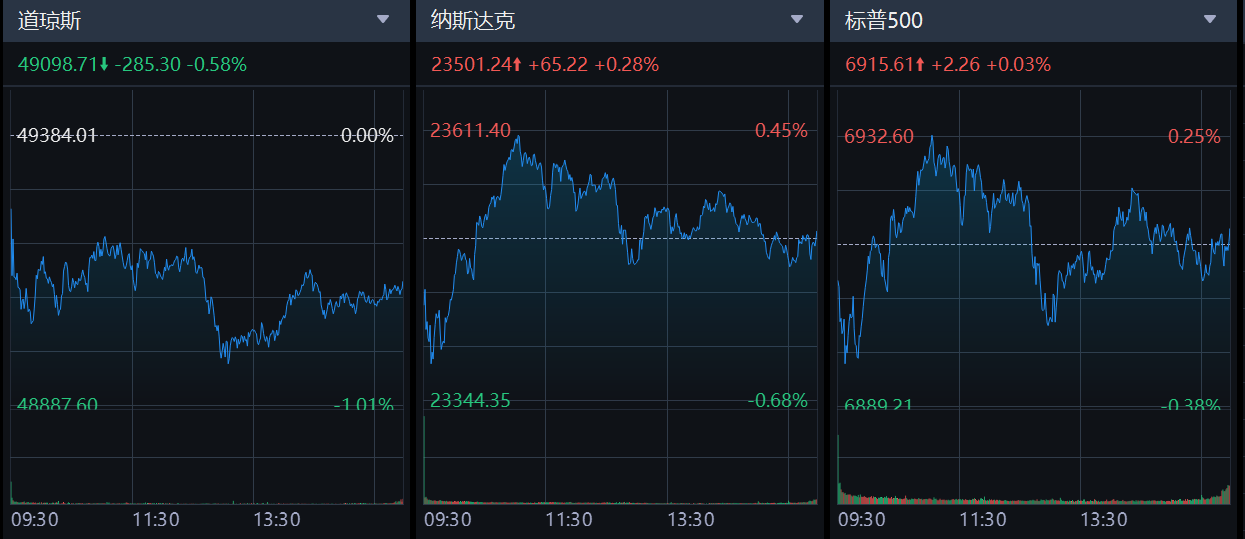1245x539 pixels.
Task: Click the 13:30 marker on Nasdaq chart
Action: (691, 520)
